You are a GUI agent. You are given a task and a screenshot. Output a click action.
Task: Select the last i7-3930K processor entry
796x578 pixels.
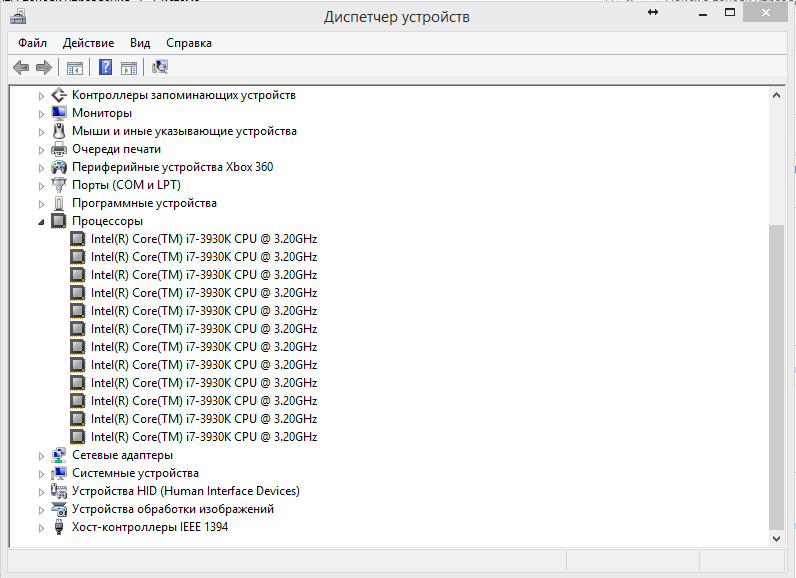tap(204, 437)
